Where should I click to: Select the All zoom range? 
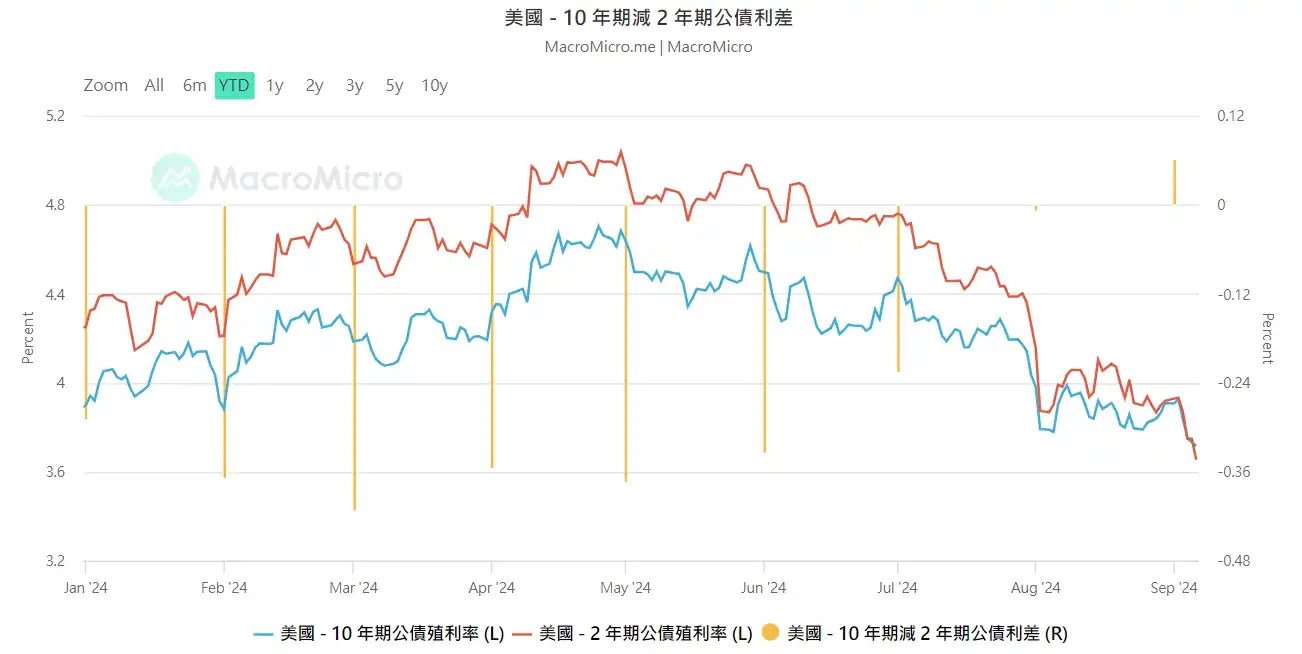pos(154,86)
